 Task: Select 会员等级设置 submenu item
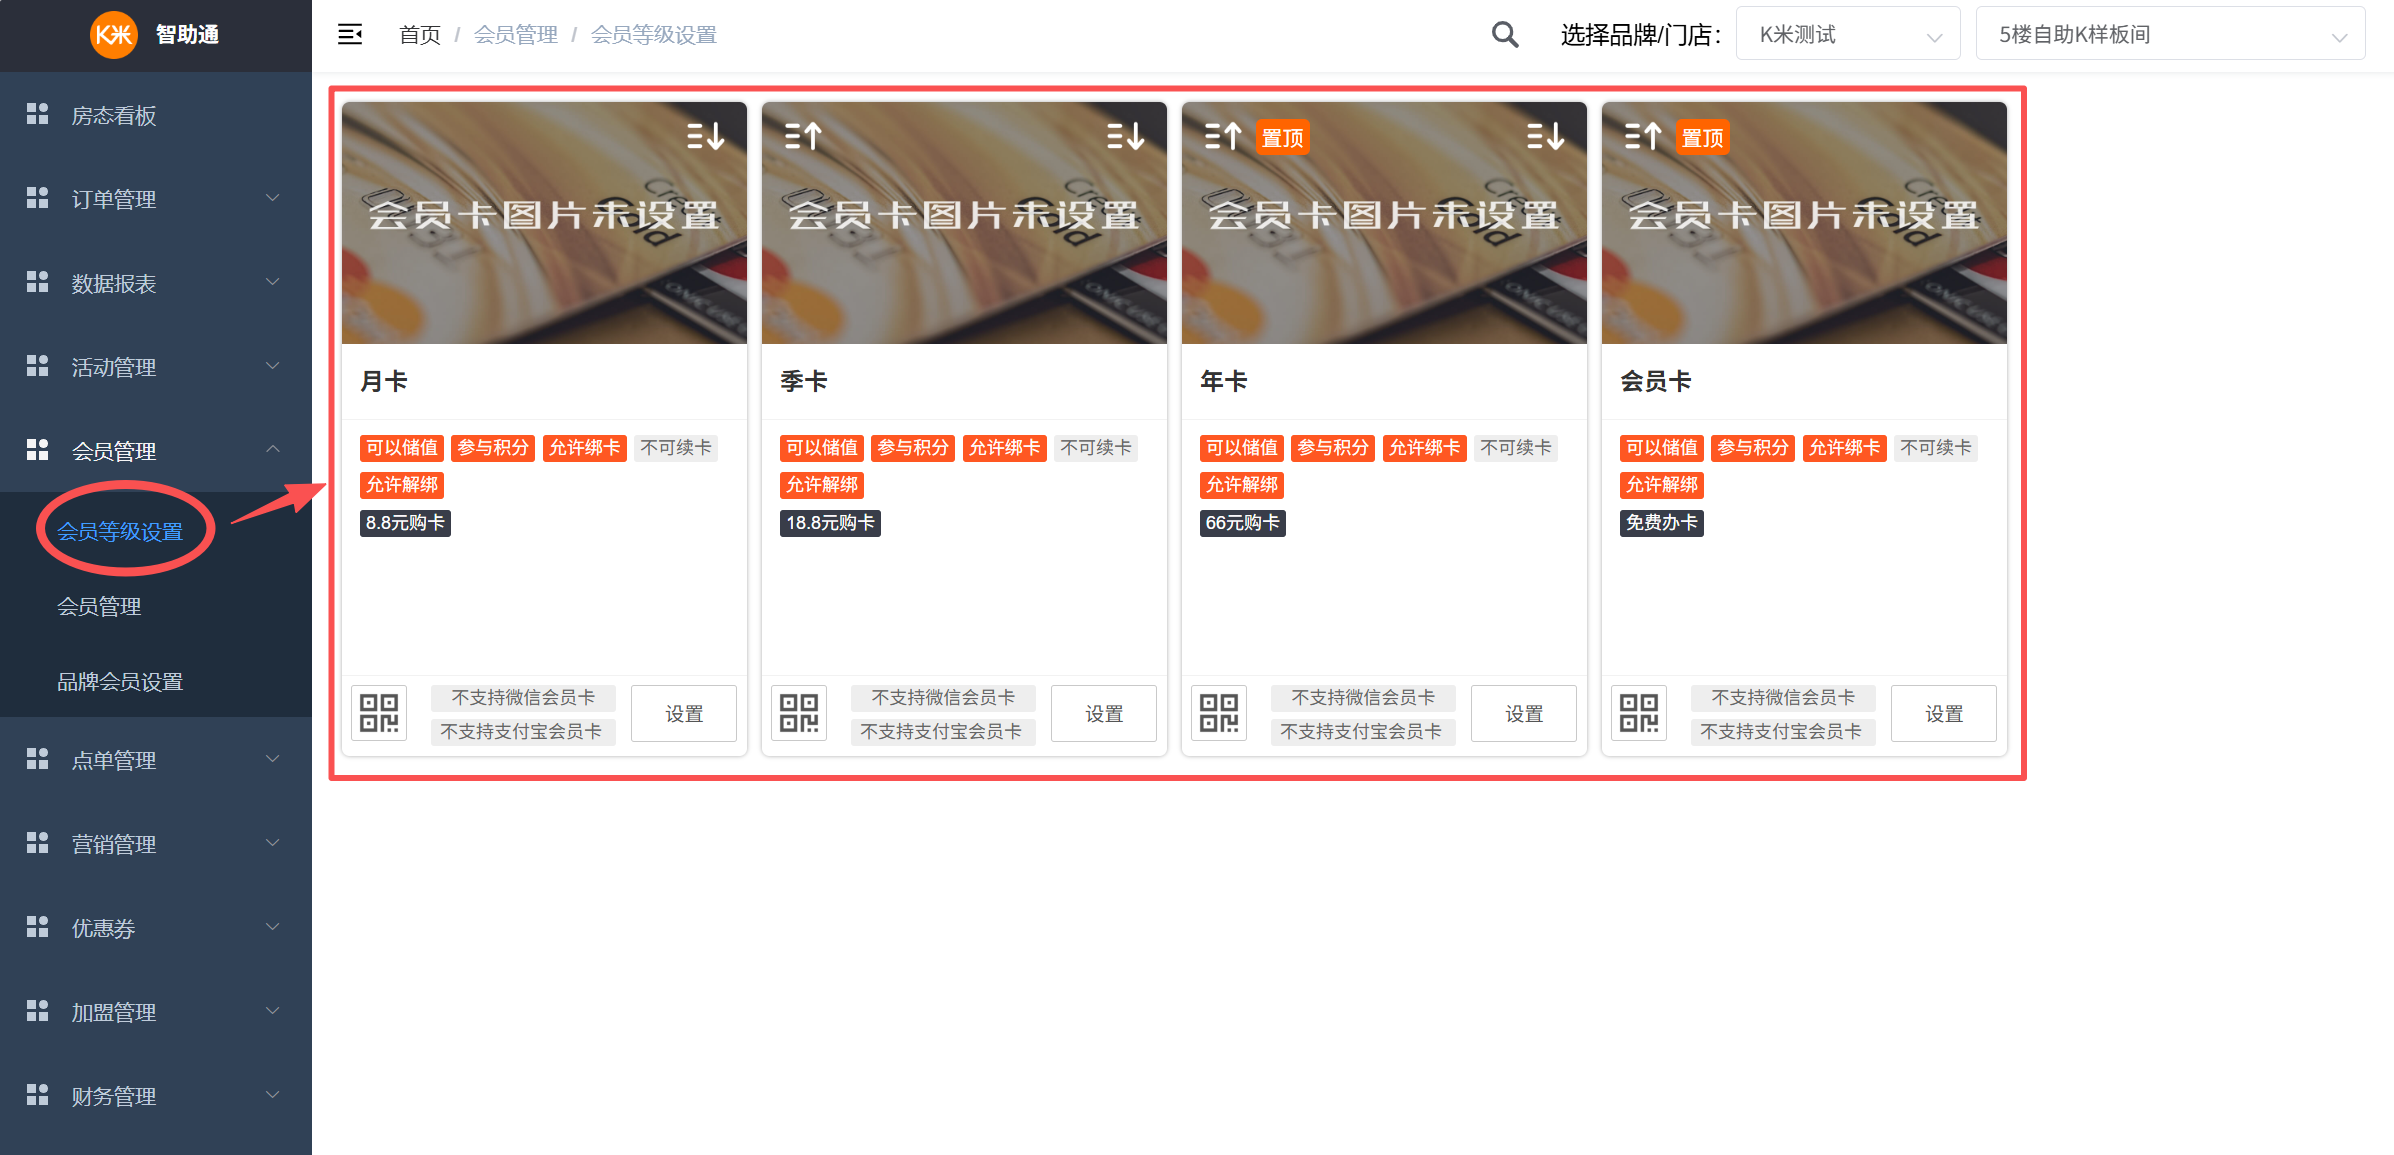[120, 531]
